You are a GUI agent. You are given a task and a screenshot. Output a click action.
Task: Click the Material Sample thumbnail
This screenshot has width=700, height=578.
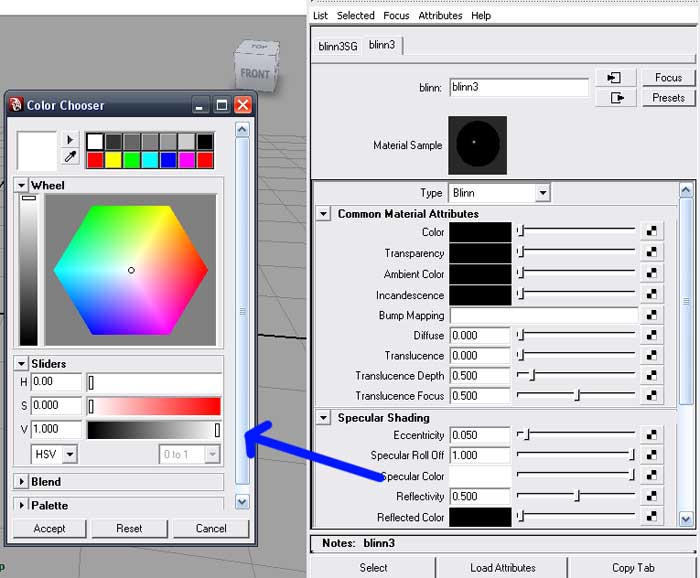click(477, 145)
